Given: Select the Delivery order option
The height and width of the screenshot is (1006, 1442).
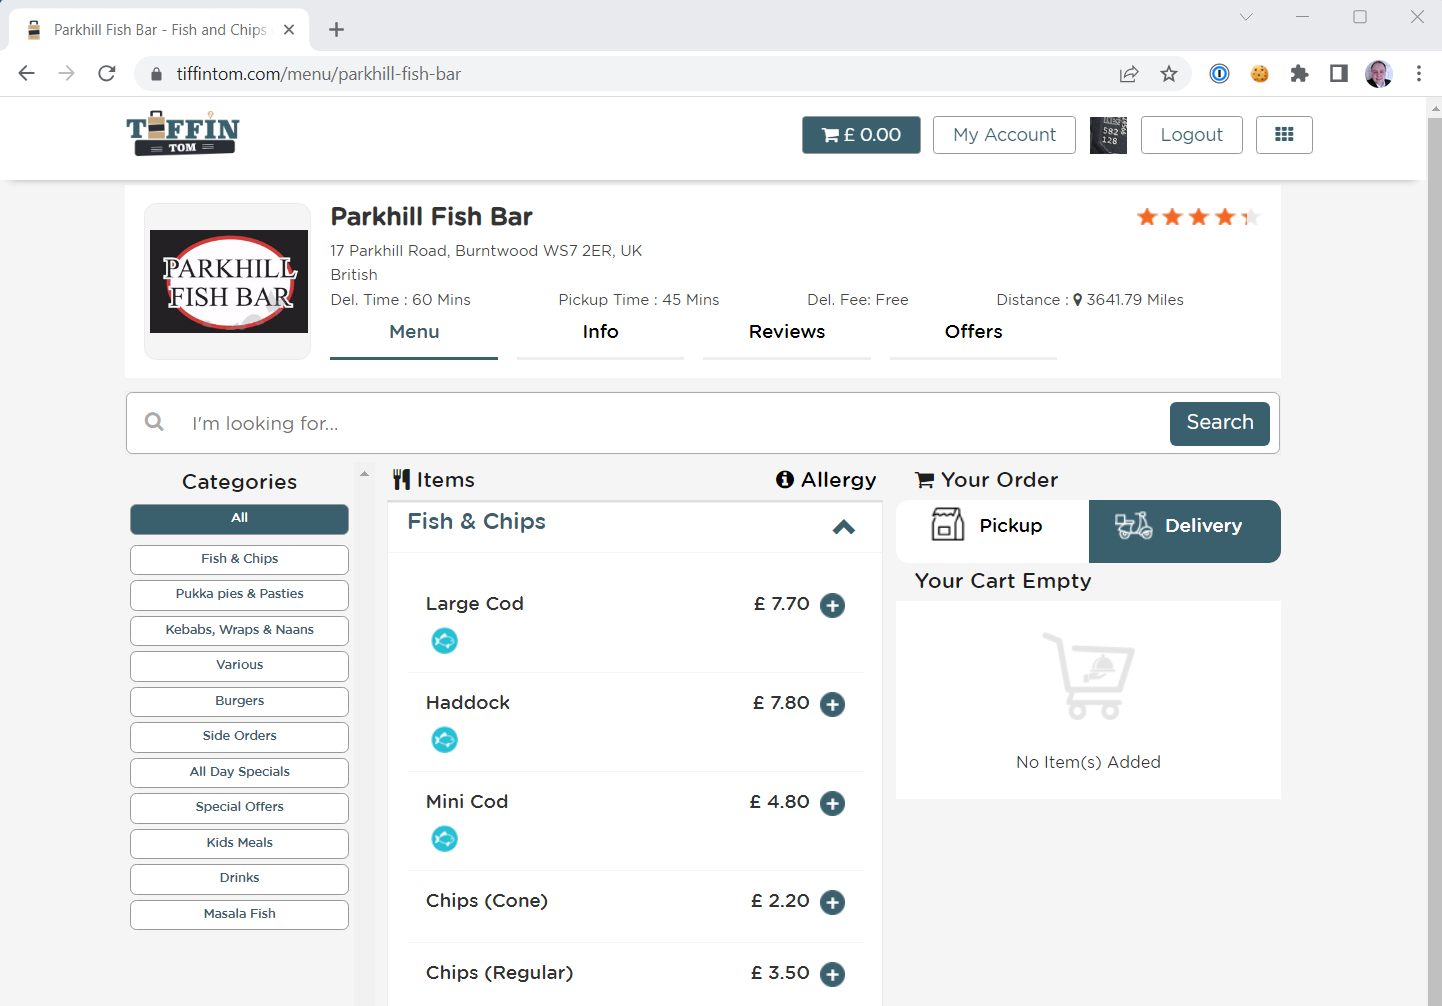Looking at the screenshot, I should [1184, 526].
